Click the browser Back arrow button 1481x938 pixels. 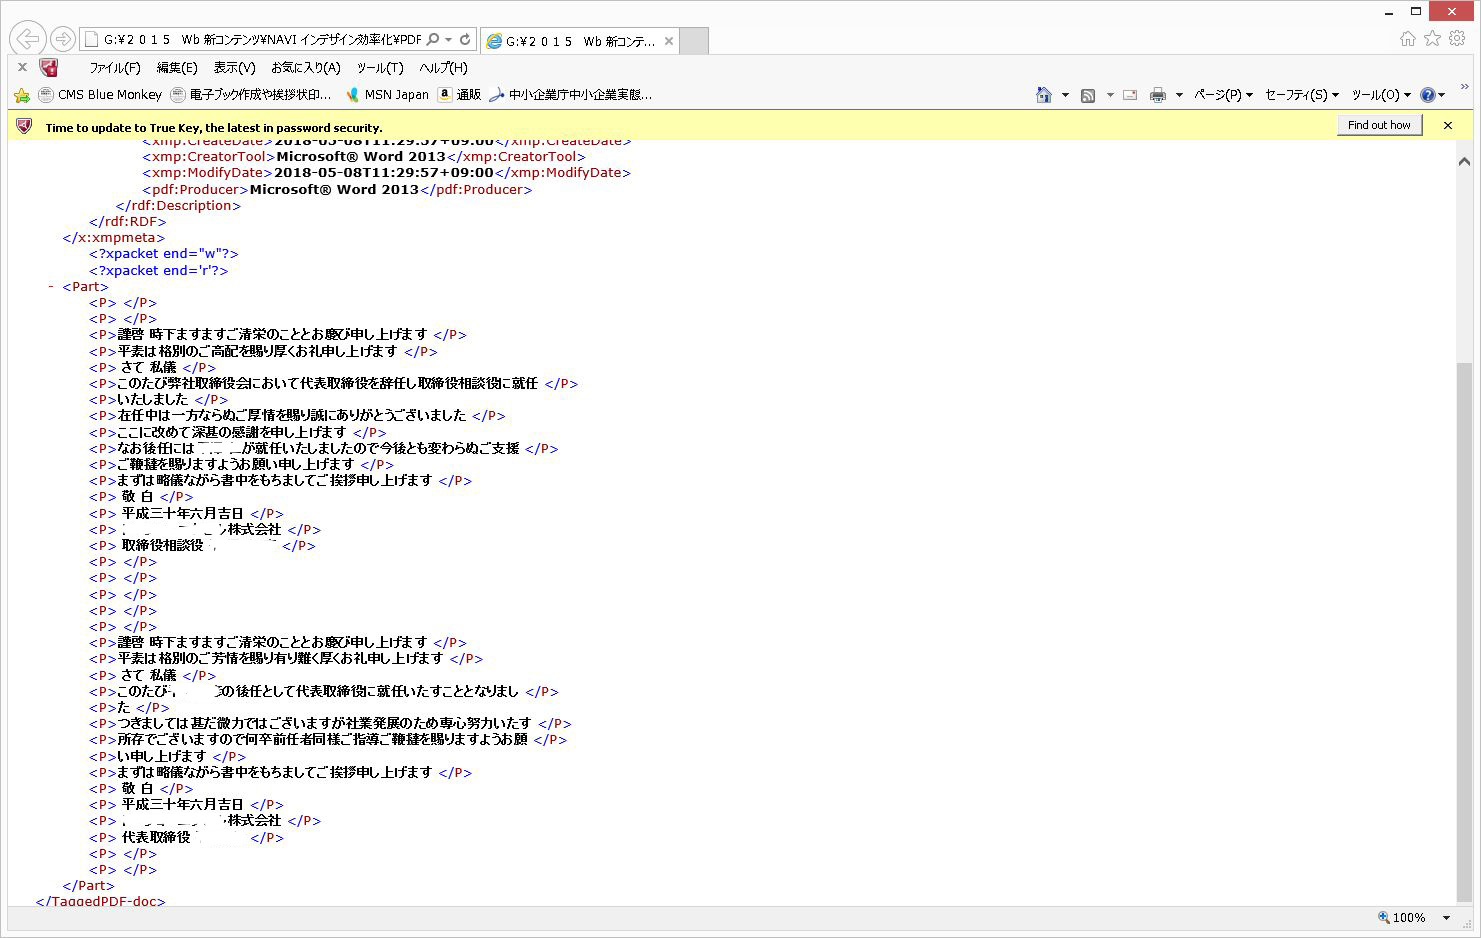pyautogui.click(x=27, y=39)
